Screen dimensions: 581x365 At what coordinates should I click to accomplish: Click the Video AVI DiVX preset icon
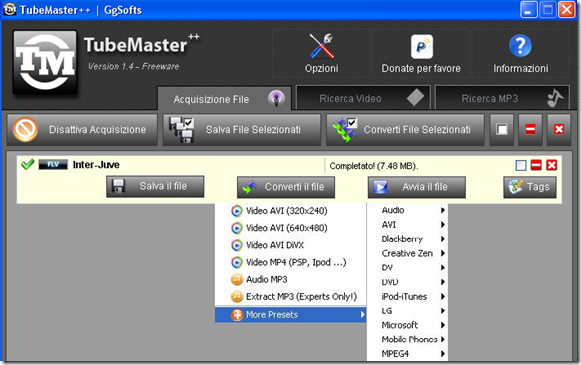click(237, 245)
